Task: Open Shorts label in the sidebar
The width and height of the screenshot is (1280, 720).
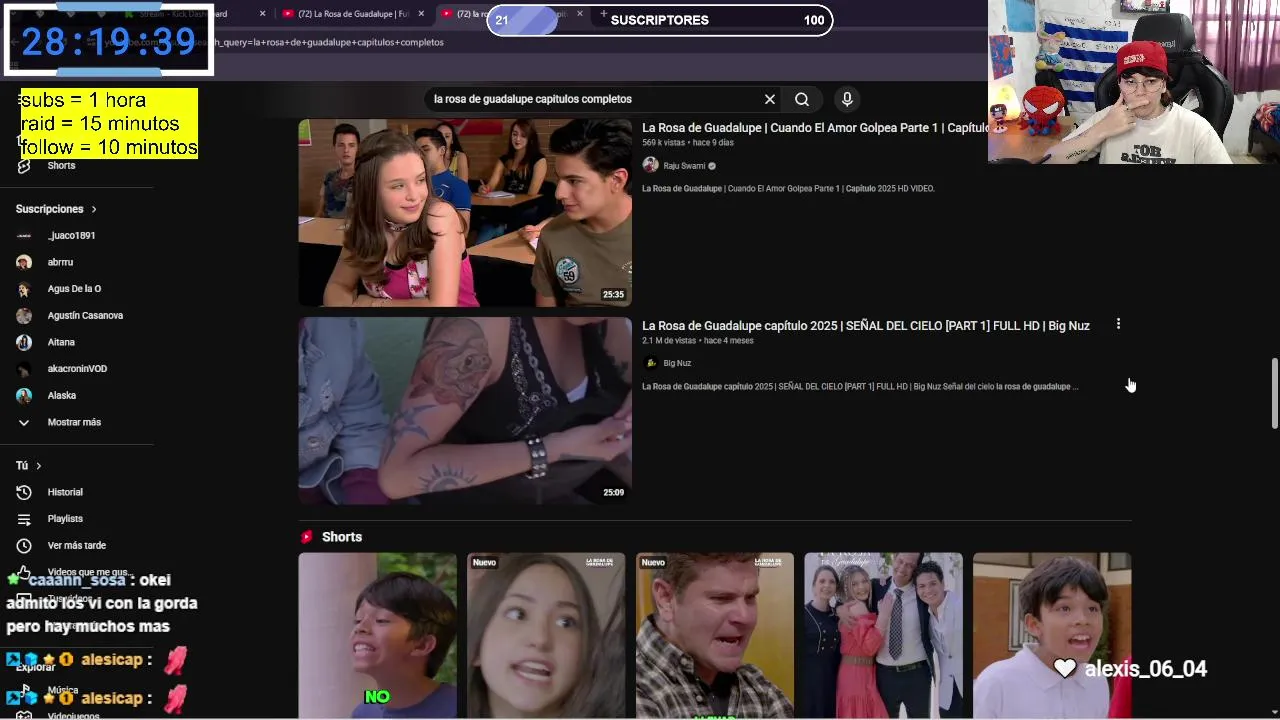Action: (x=61, y=165)
